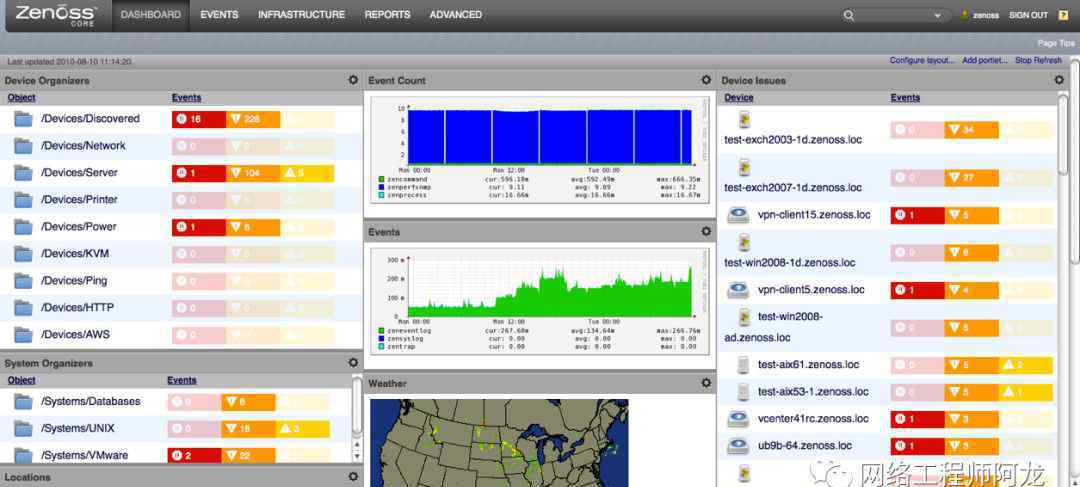Image resolution: width=1080 pixels, height=487 pixels.
Task: Click red critical badge for vpn-client15.zenoss.loc
Action: click(x=917, y=216)
